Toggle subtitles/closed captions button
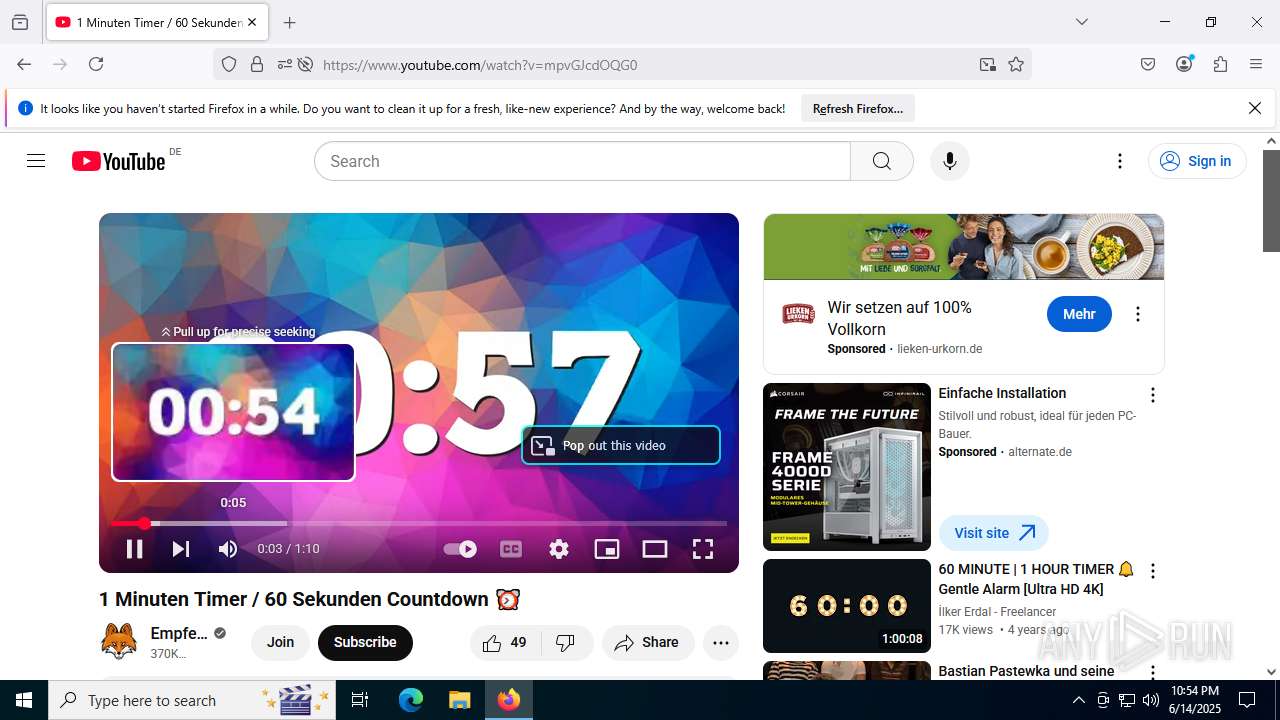 [x=511, y=549]
